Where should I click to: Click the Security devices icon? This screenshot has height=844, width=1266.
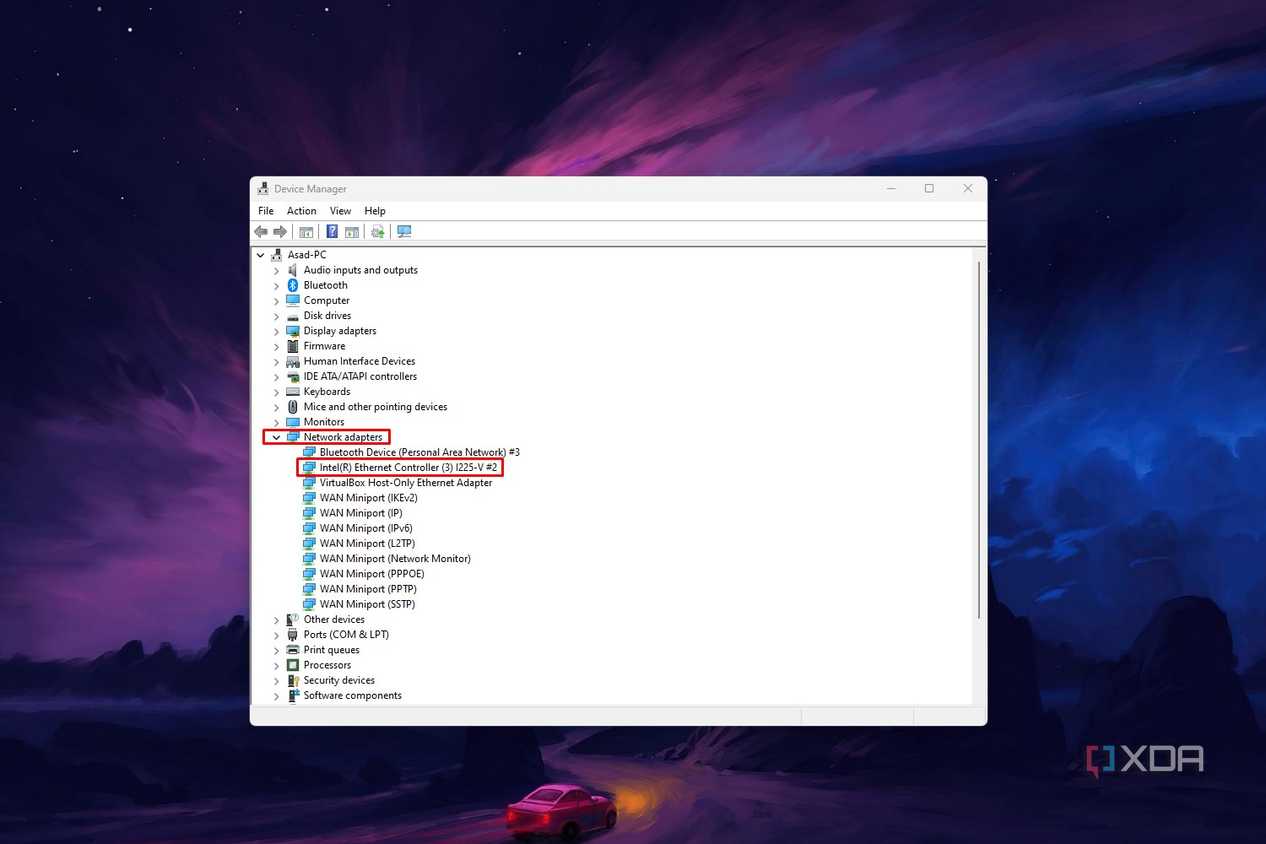click(x=293, y=680)
